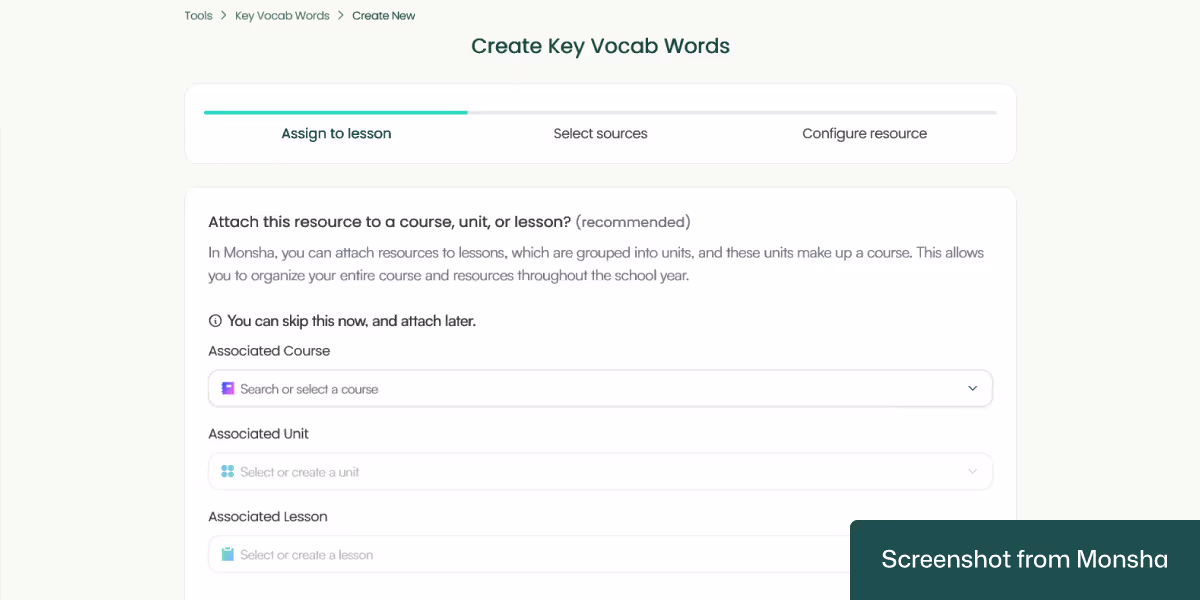Click the Create Key Vocab Words heading
Screen dimensions: 1200x600
coord(600,46)
